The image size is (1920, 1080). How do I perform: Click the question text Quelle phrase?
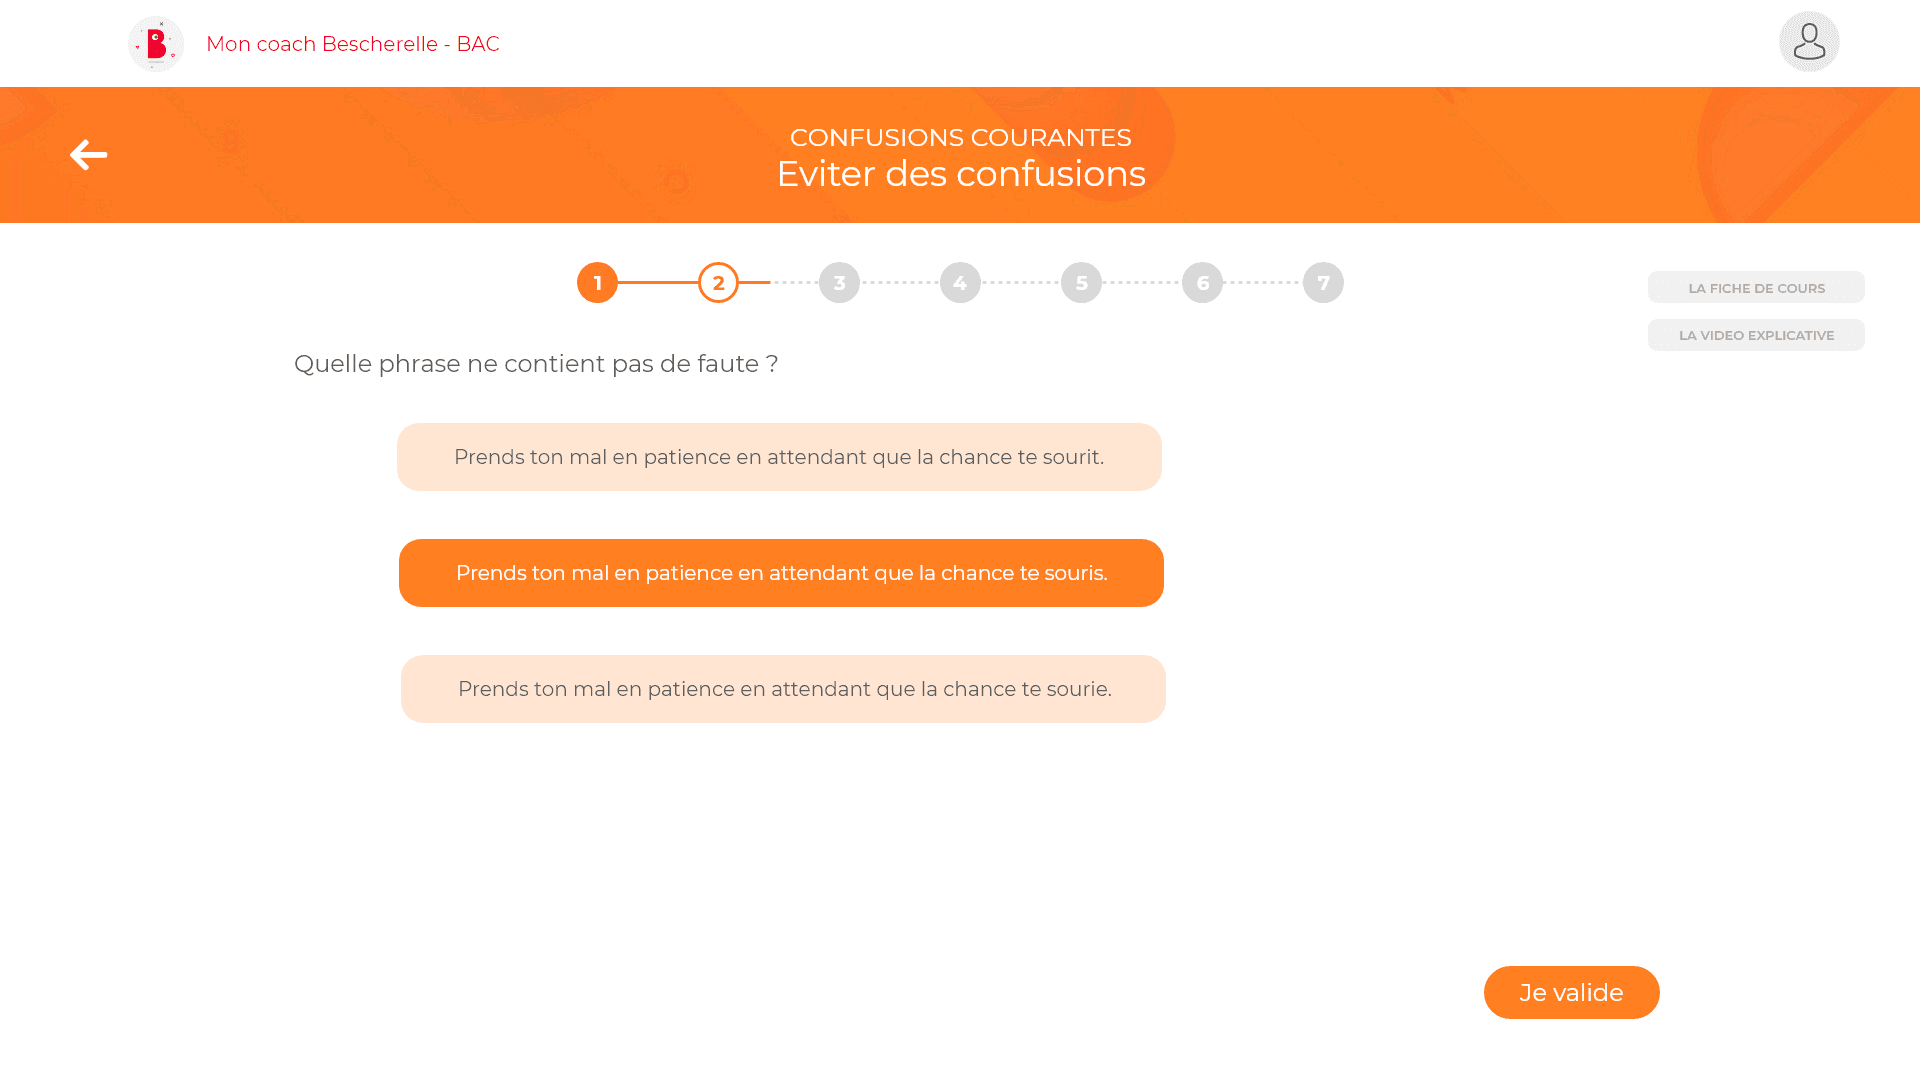click(536, 364)
